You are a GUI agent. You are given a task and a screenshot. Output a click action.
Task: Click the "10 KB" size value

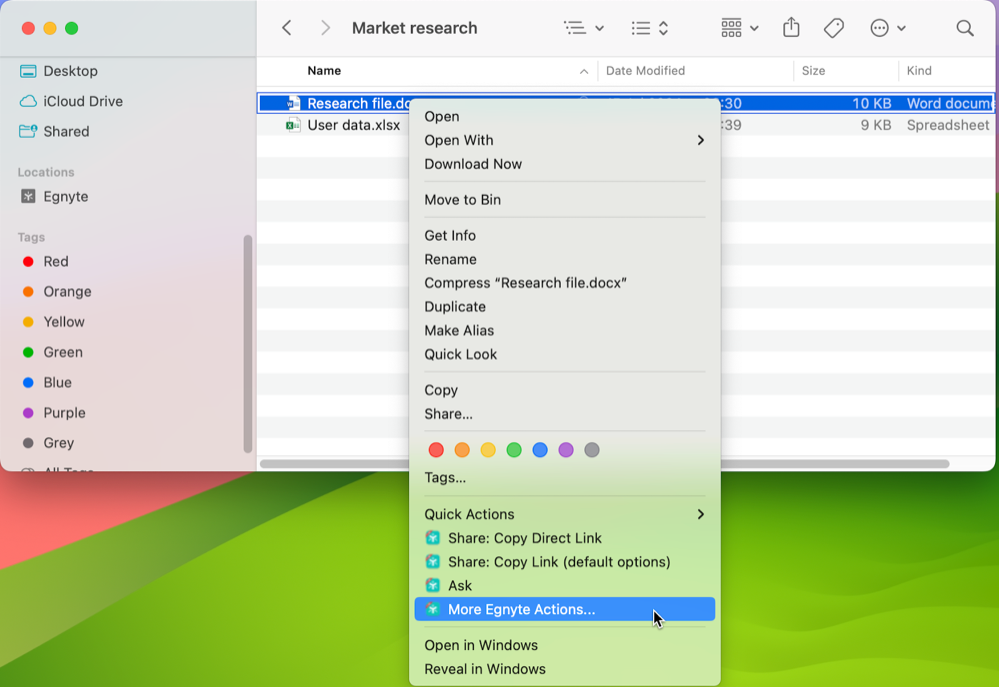872,103
